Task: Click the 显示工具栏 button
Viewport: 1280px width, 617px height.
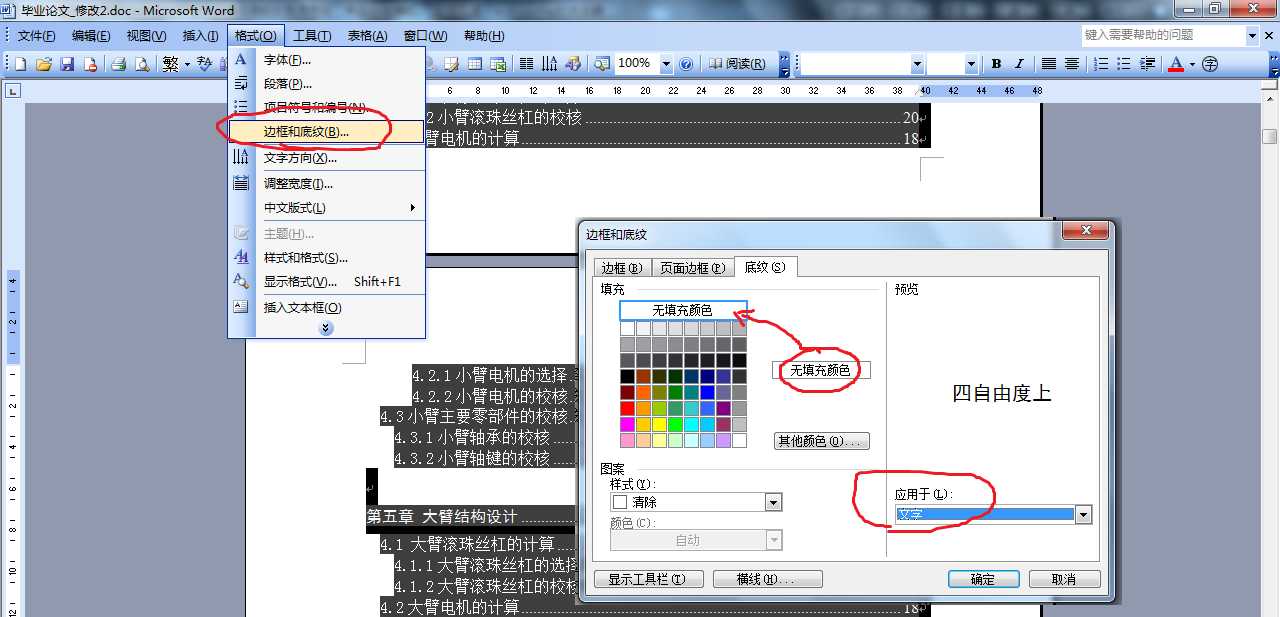Action: [x=649, y=579]
